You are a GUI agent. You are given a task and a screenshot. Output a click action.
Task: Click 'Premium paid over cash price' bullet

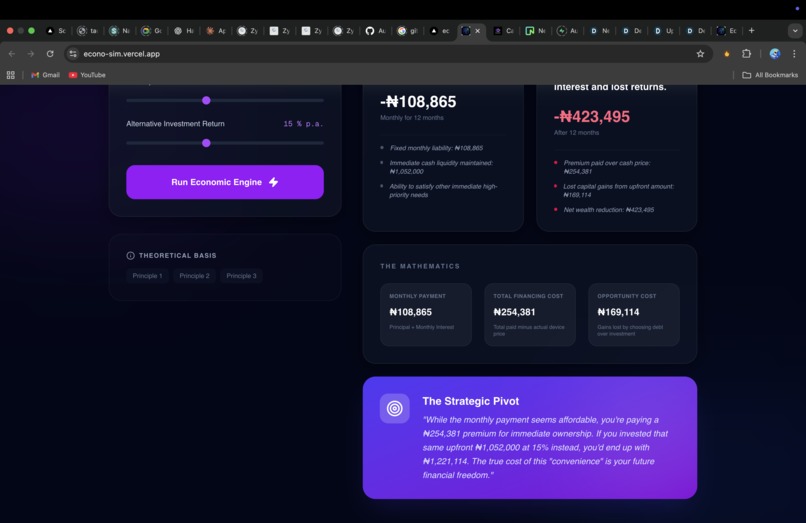click(607, 167)
